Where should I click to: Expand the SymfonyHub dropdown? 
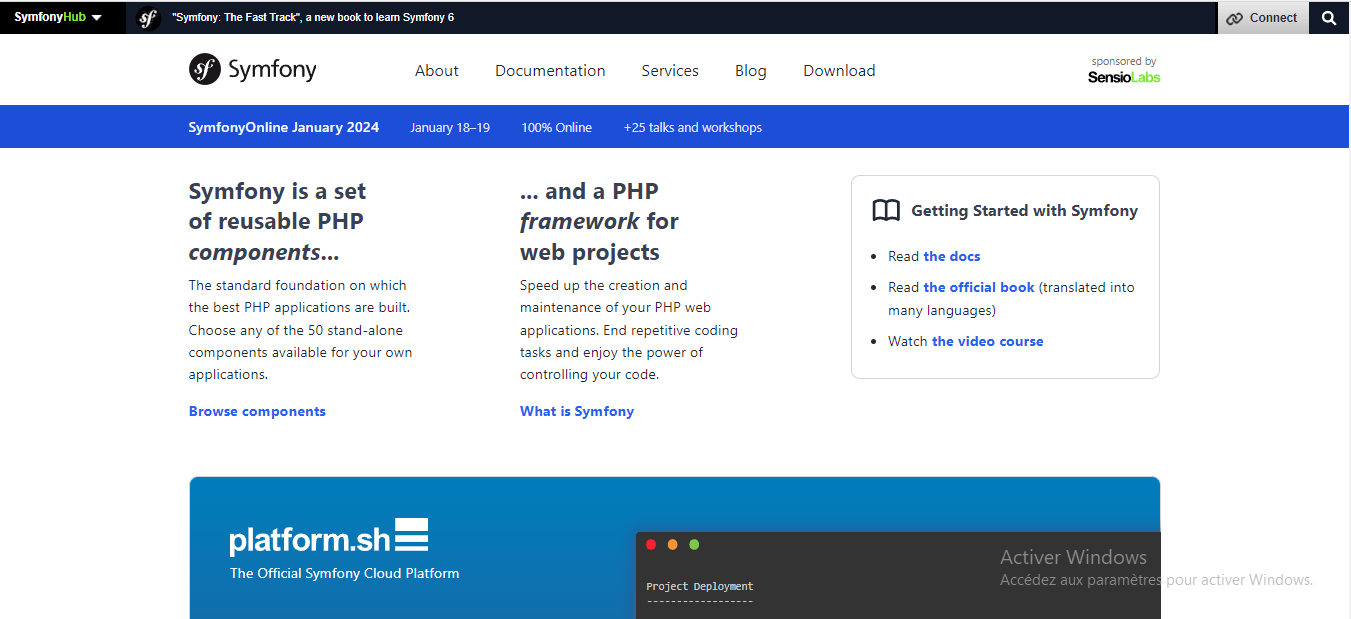click(58, 17)
